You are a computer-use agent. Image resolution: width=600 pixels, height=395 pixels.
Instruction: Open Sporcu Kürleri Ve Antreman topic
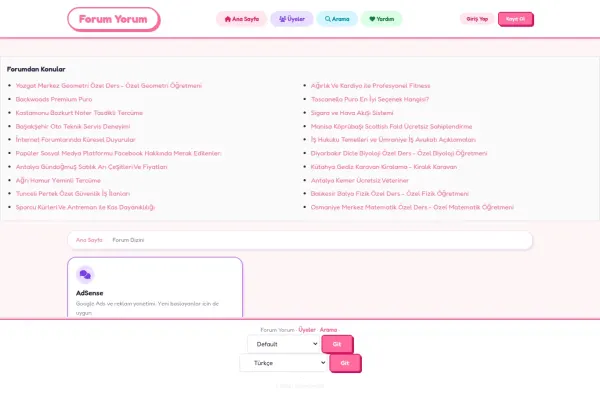pyautogui.click(x=85, y=207)
